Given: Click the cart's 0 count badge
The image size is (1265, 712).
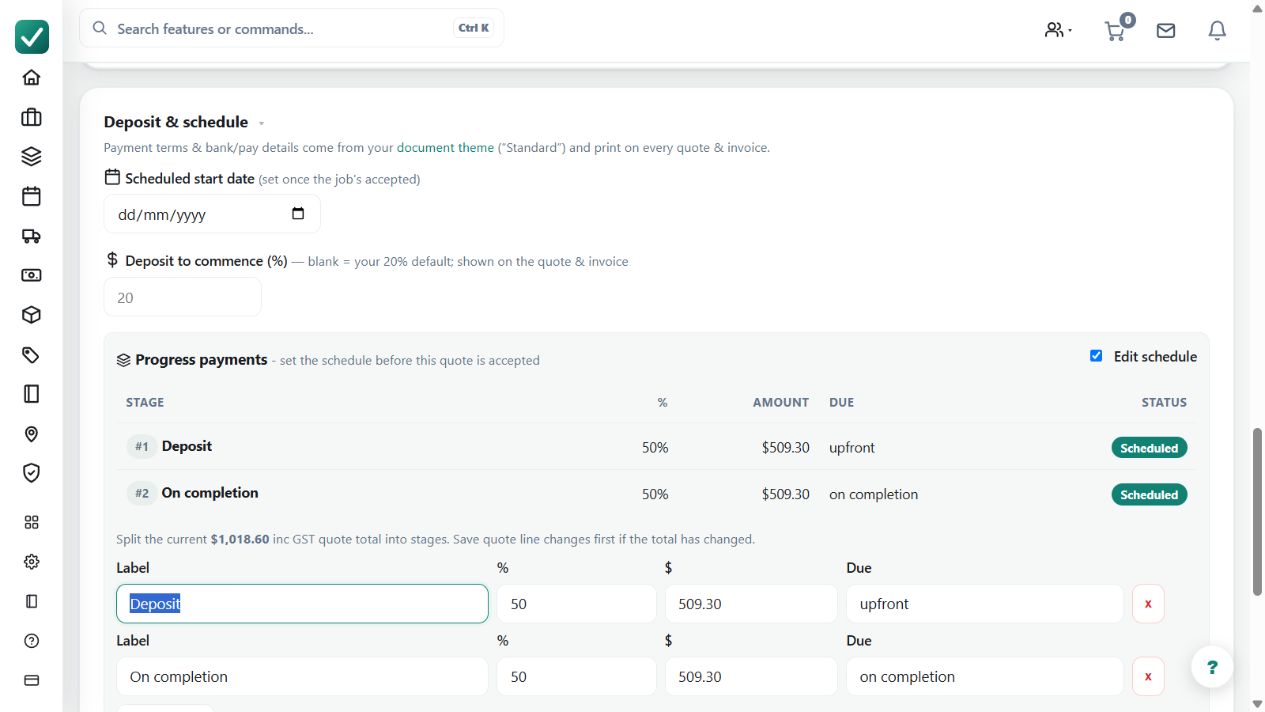Looking at the screenshot, I should pyautogui.click(x=1127, y=19).
